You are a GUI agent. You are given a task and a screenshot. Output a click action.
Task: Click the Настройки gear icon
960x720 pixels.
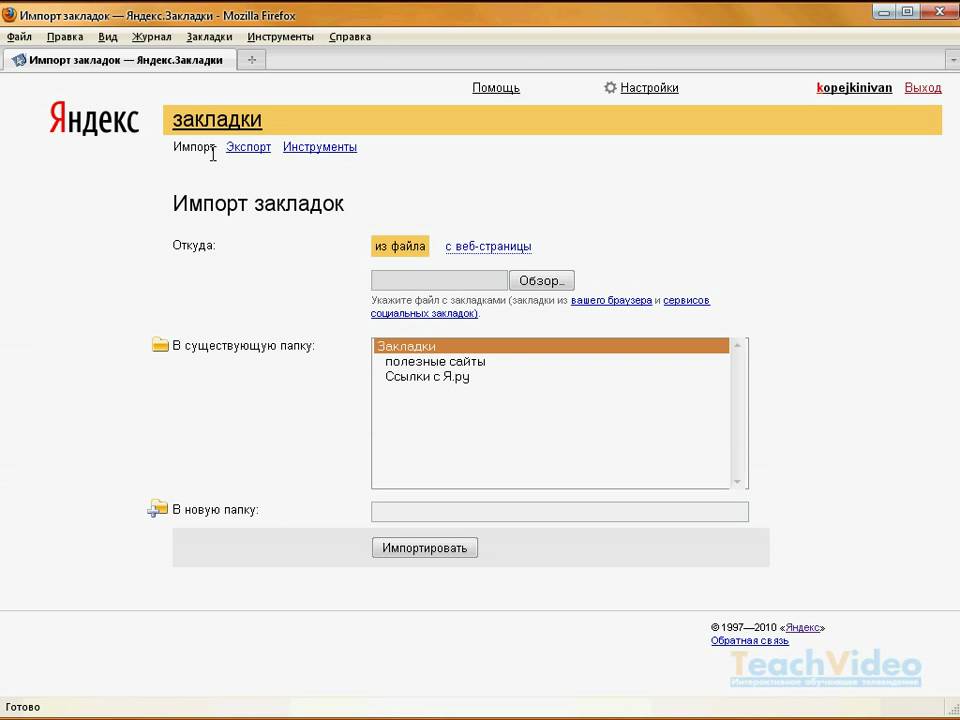[610, 88]
